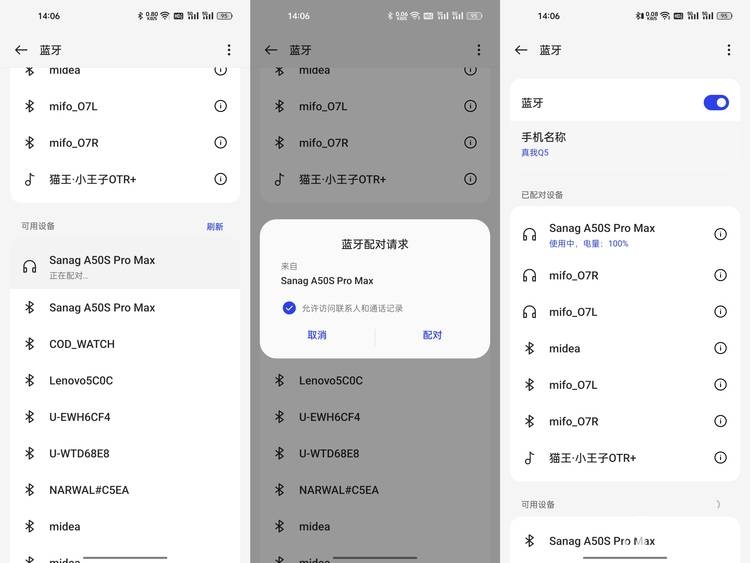Tap back arrow on the right screen header

[x=521, y=50]
